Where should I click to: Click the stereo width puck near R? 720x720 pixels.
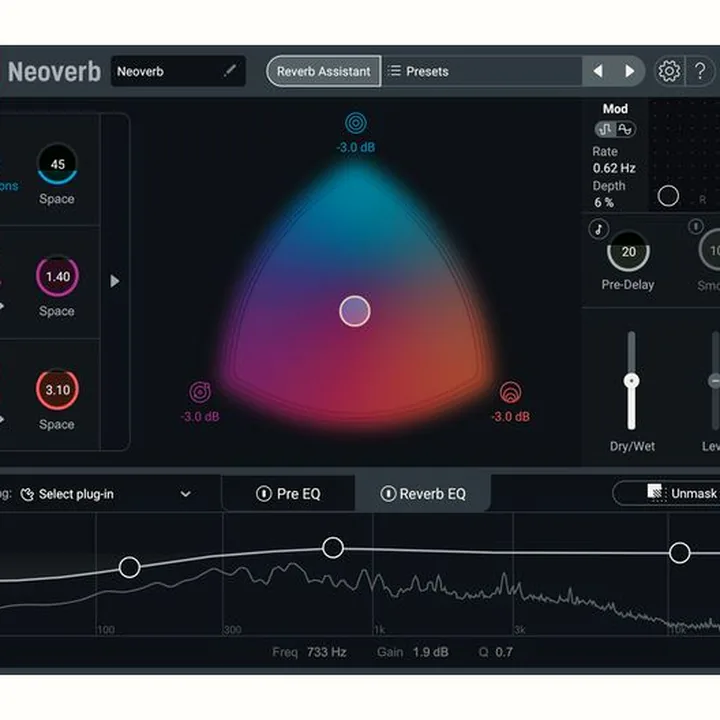(668, 196)
